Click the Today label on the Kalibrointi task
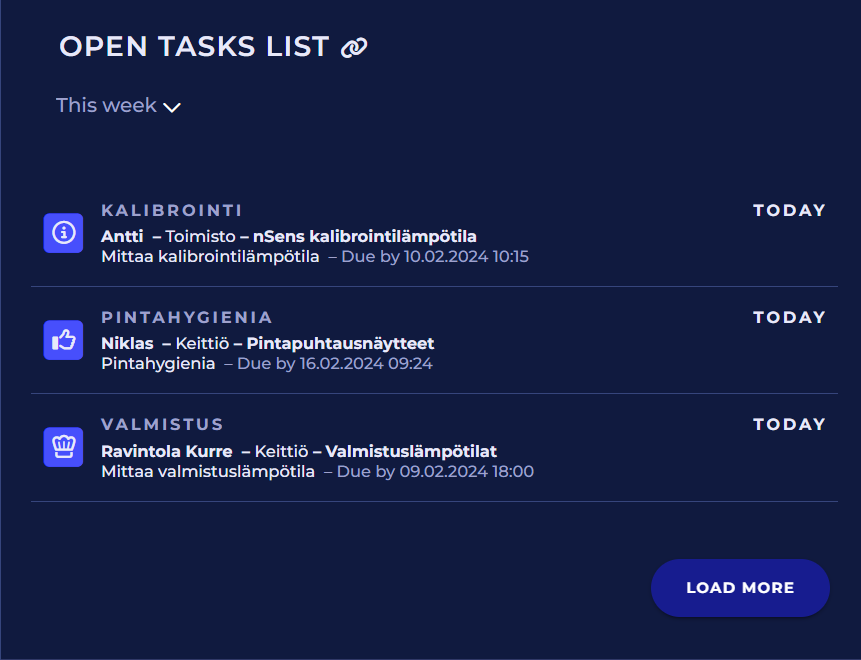The height and width of the screenshot is (660, 861). click(789, 210)
